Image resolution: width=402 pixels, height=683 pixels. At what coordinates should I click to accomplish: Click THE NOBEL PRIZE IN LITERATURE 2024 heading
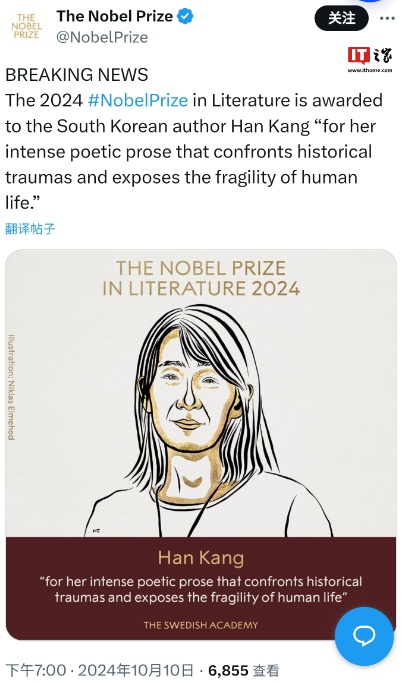point(201,278)
